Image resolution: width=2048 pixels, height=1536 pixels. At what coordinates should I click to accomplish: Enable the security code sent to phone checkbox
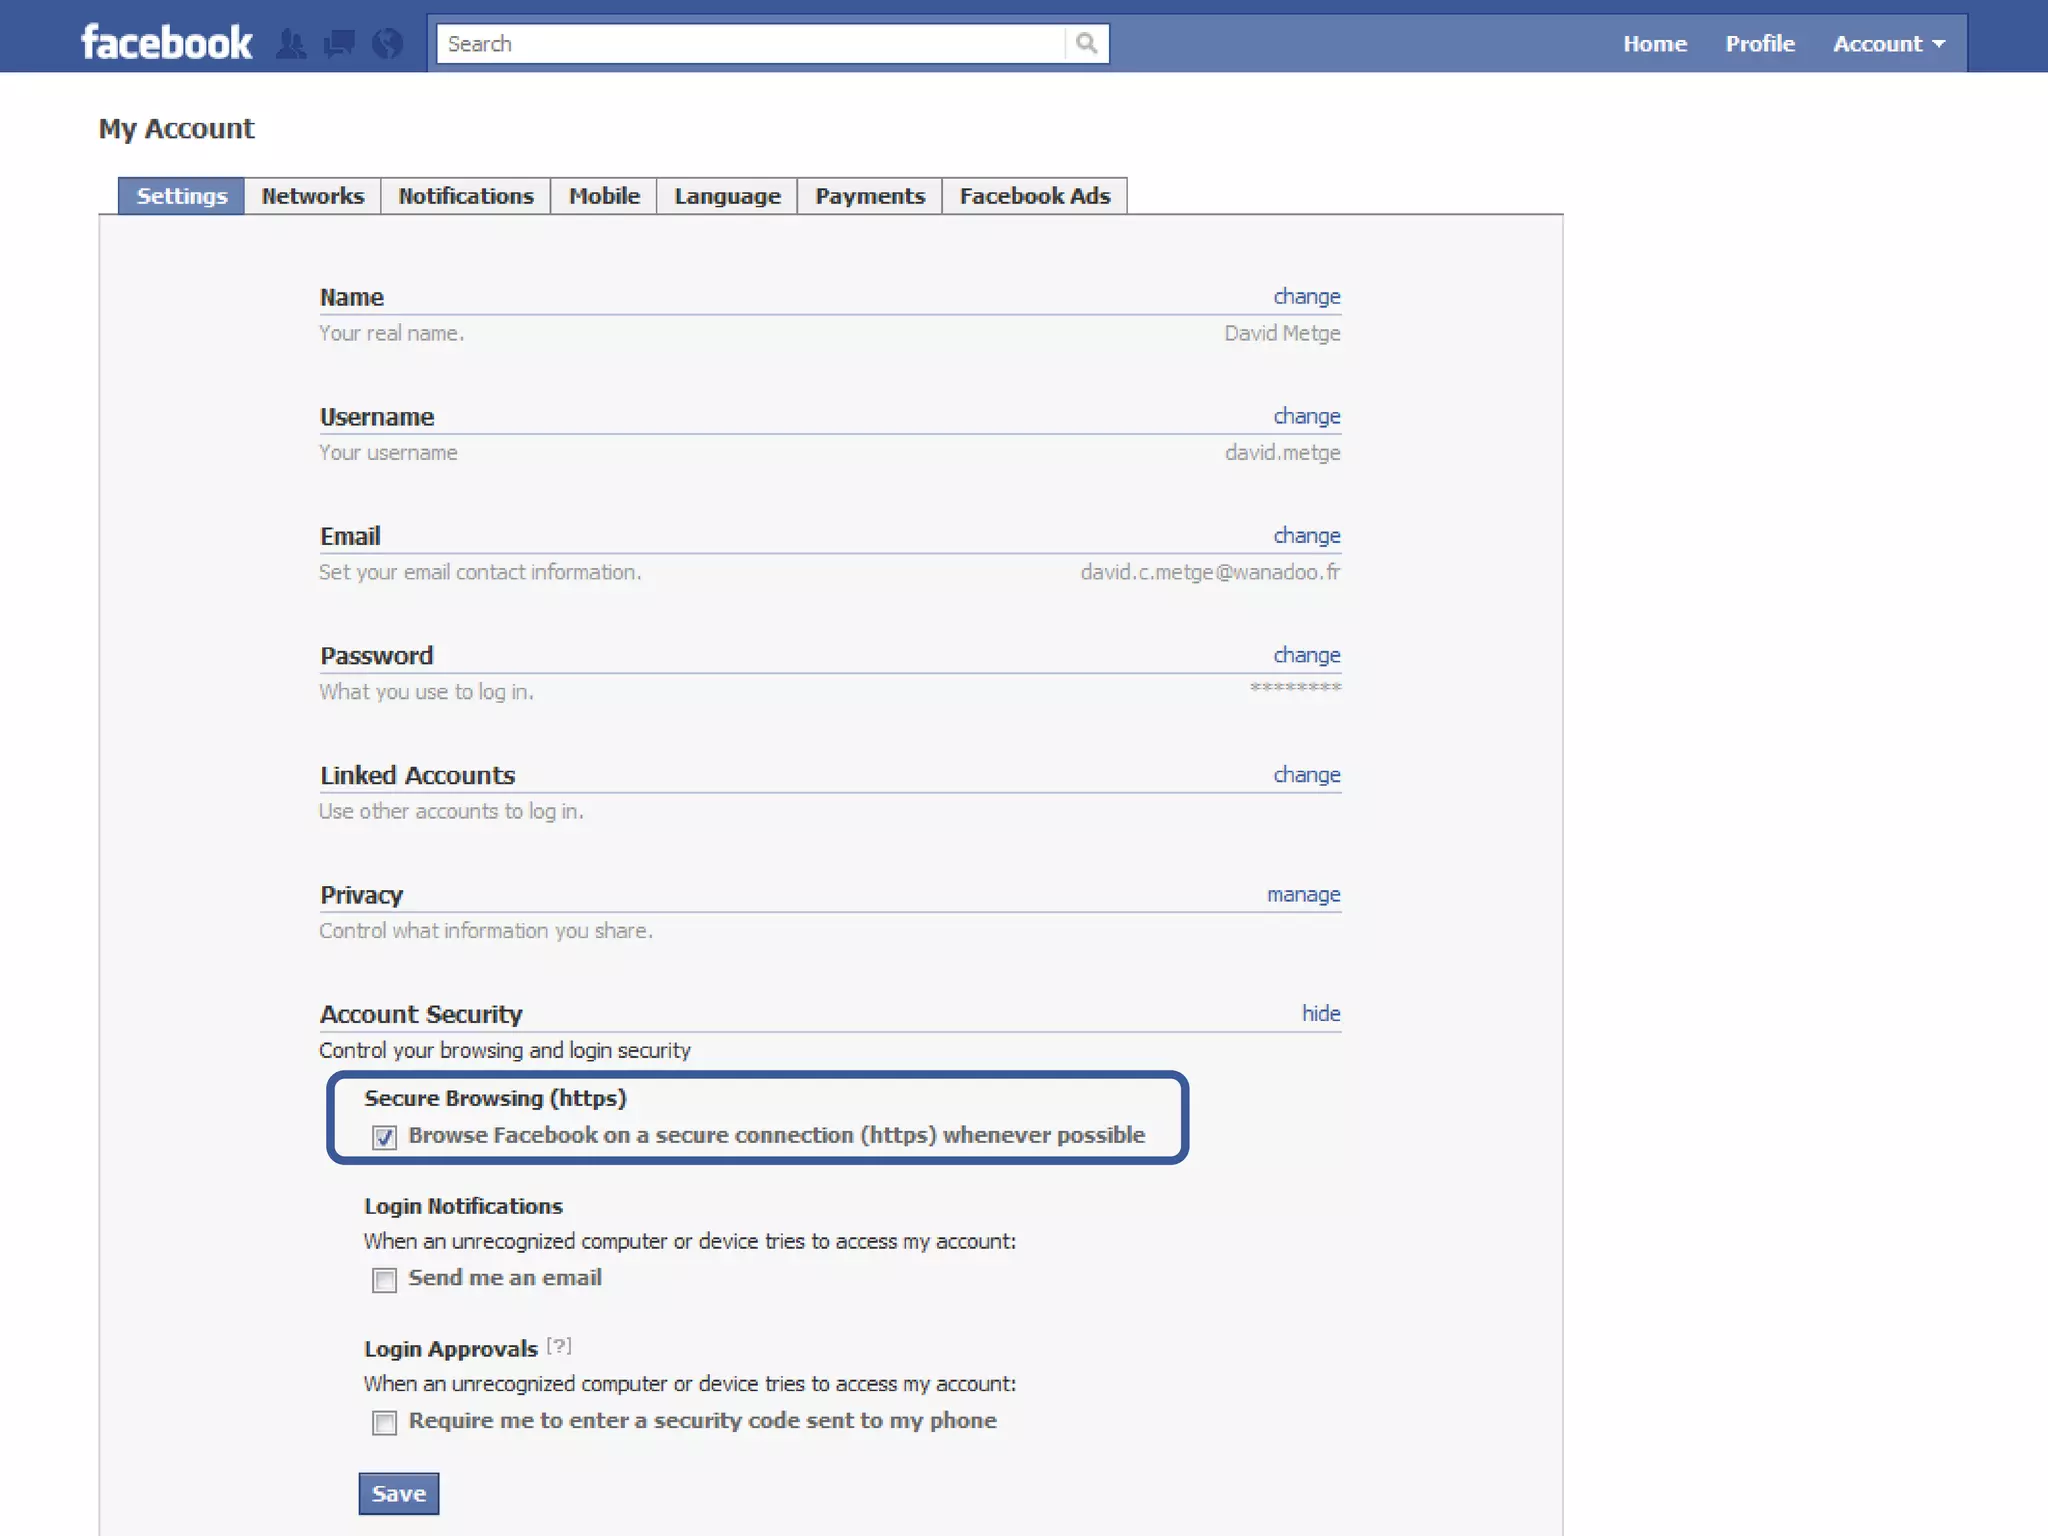384,1423
